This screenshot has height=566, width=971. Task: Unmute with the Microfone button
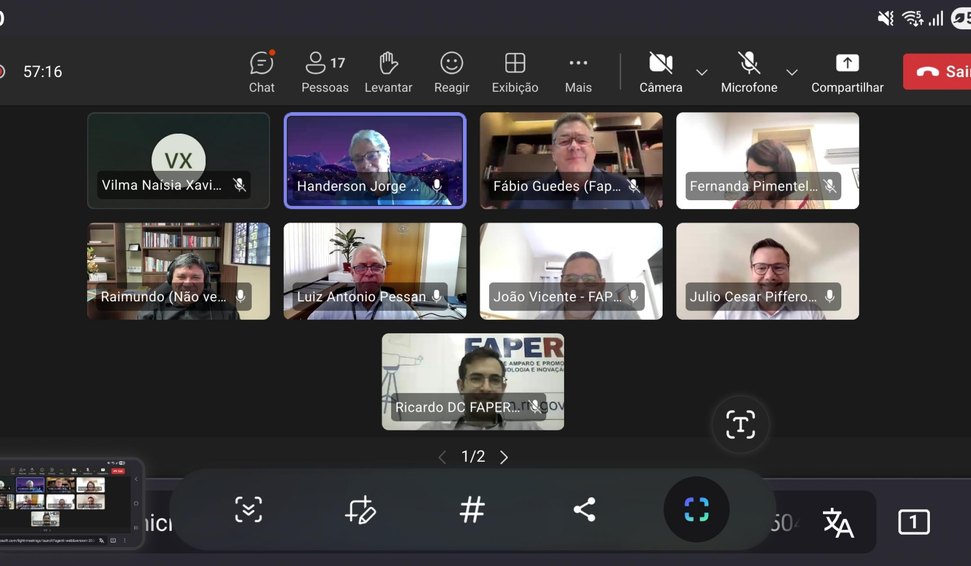tap(749, 72)
